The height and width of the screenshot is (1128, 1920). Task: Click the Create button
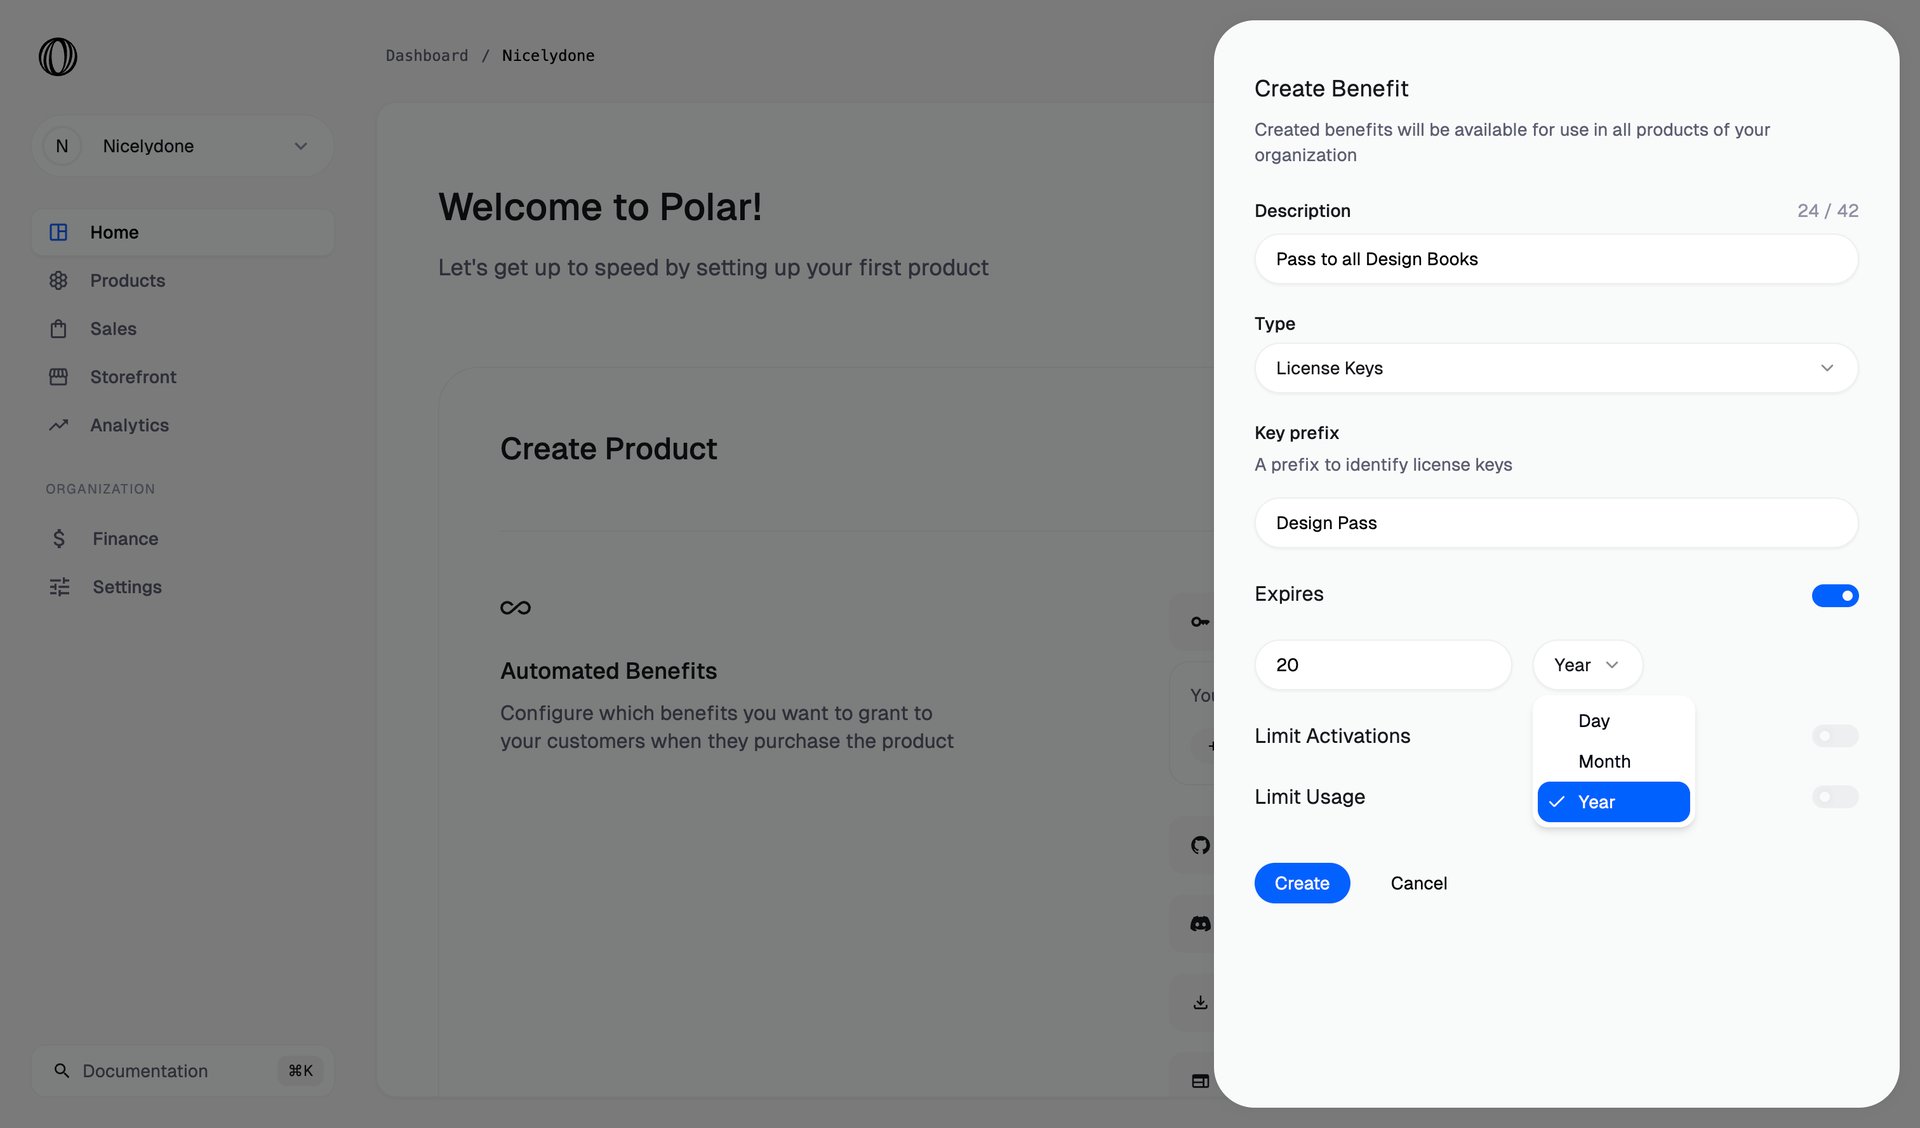point(1302,883)
